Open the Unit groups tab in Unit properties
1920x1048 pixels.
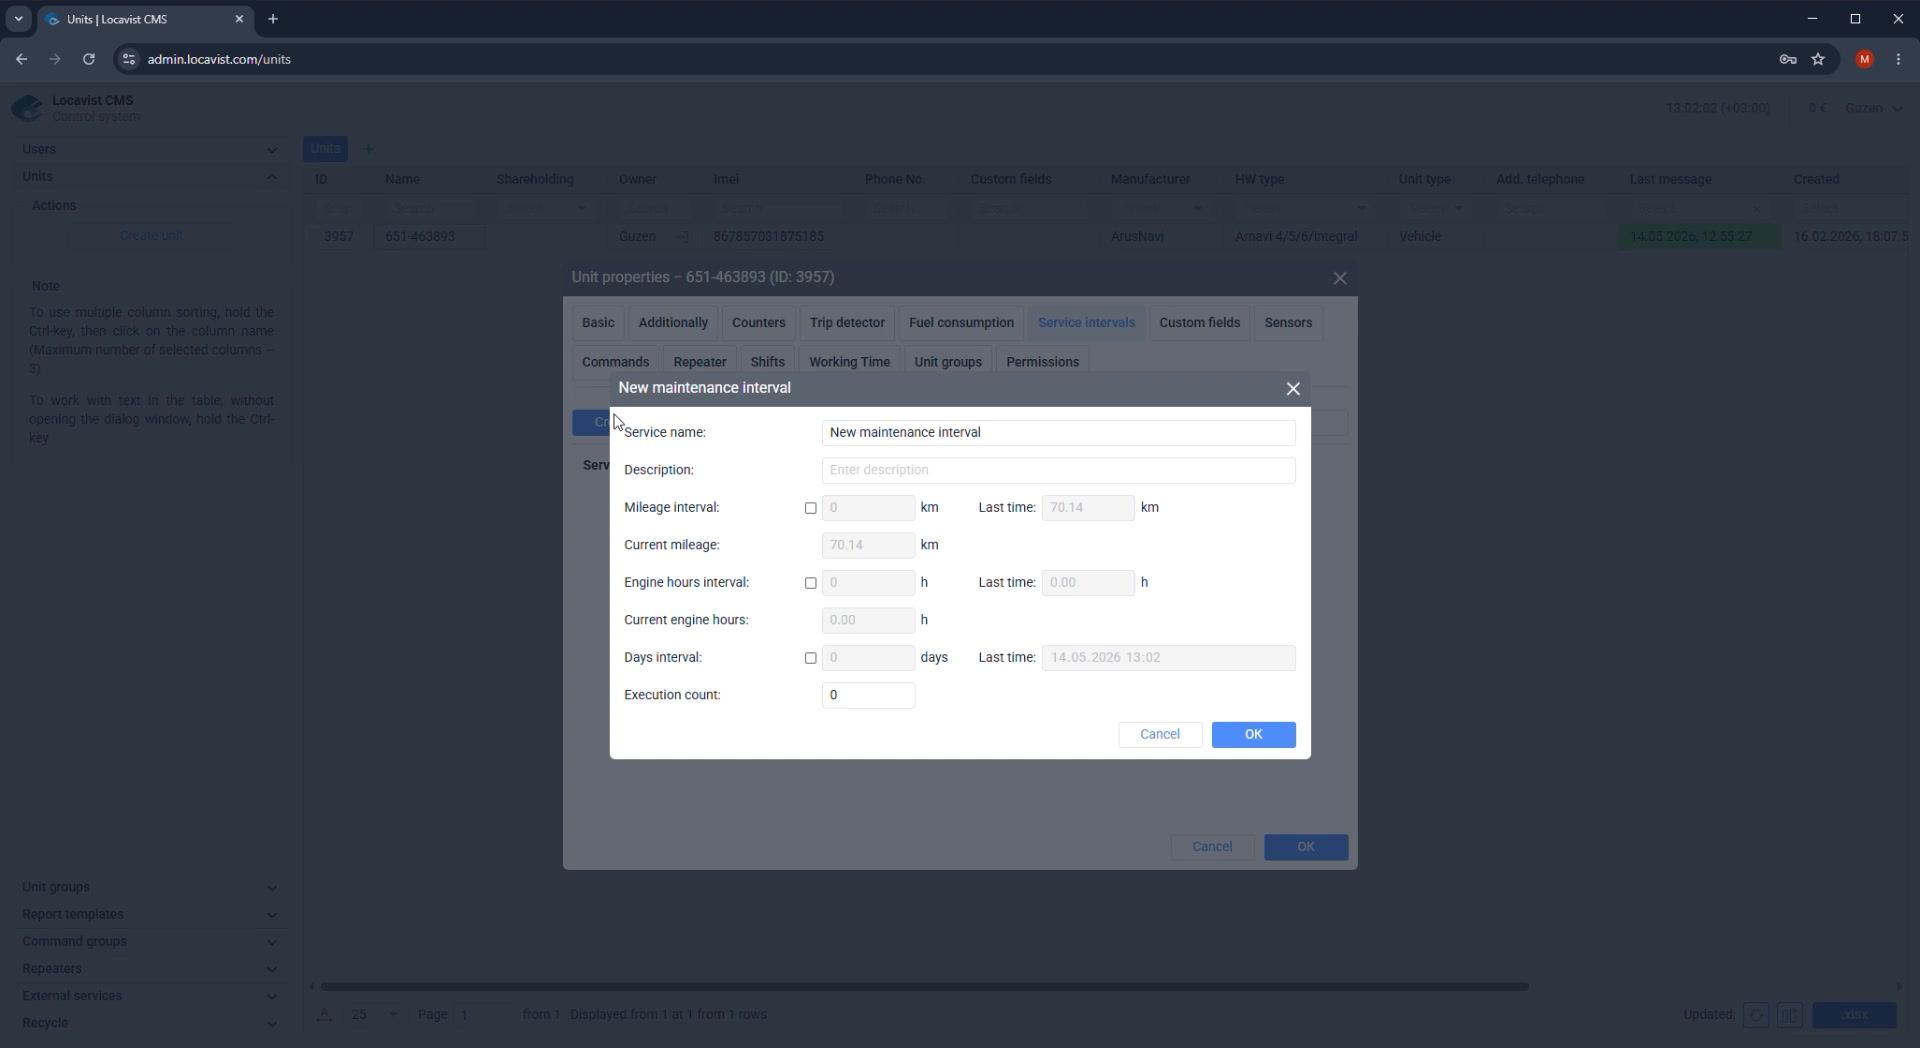(x=947, y=362)
